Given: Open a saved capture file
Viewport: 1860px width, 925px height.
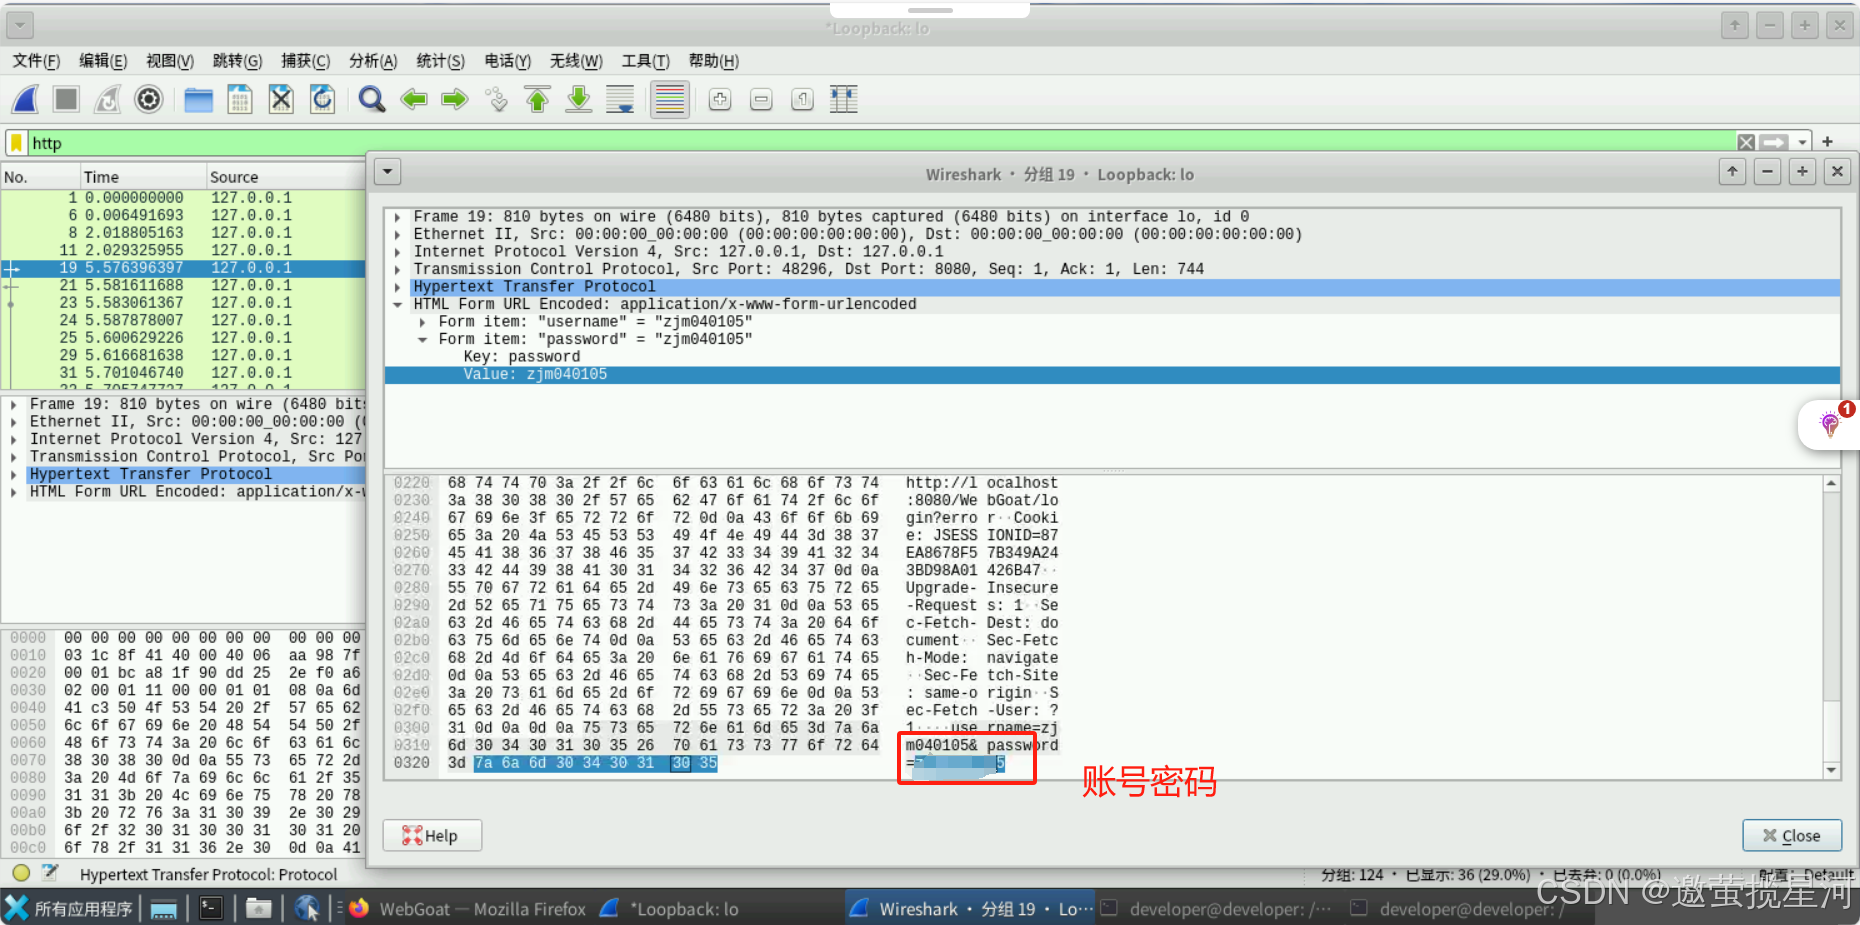Looking at the screenshot, I should pyautogui.click(x=198, y=99).
